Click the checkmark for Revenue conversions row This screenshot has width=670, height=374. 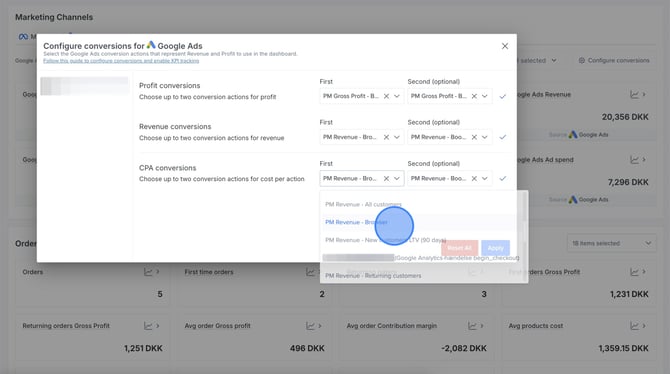[x=502, y=137]
